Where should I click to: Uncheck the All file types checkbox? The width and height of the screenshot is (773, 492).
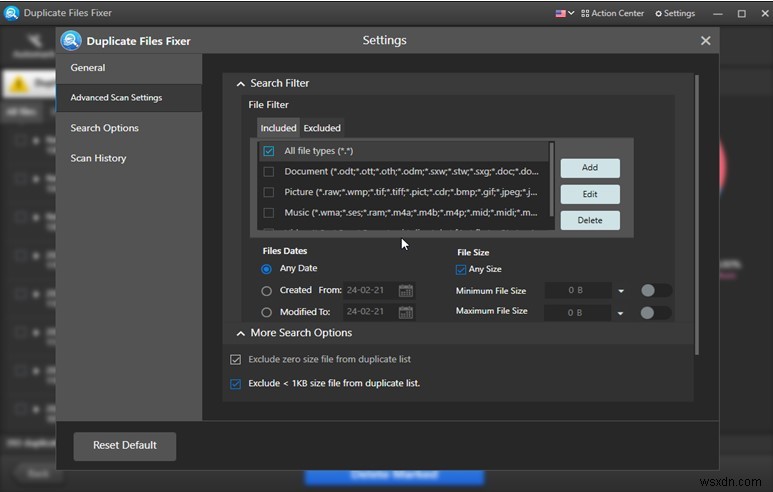(x=268, y=151)
